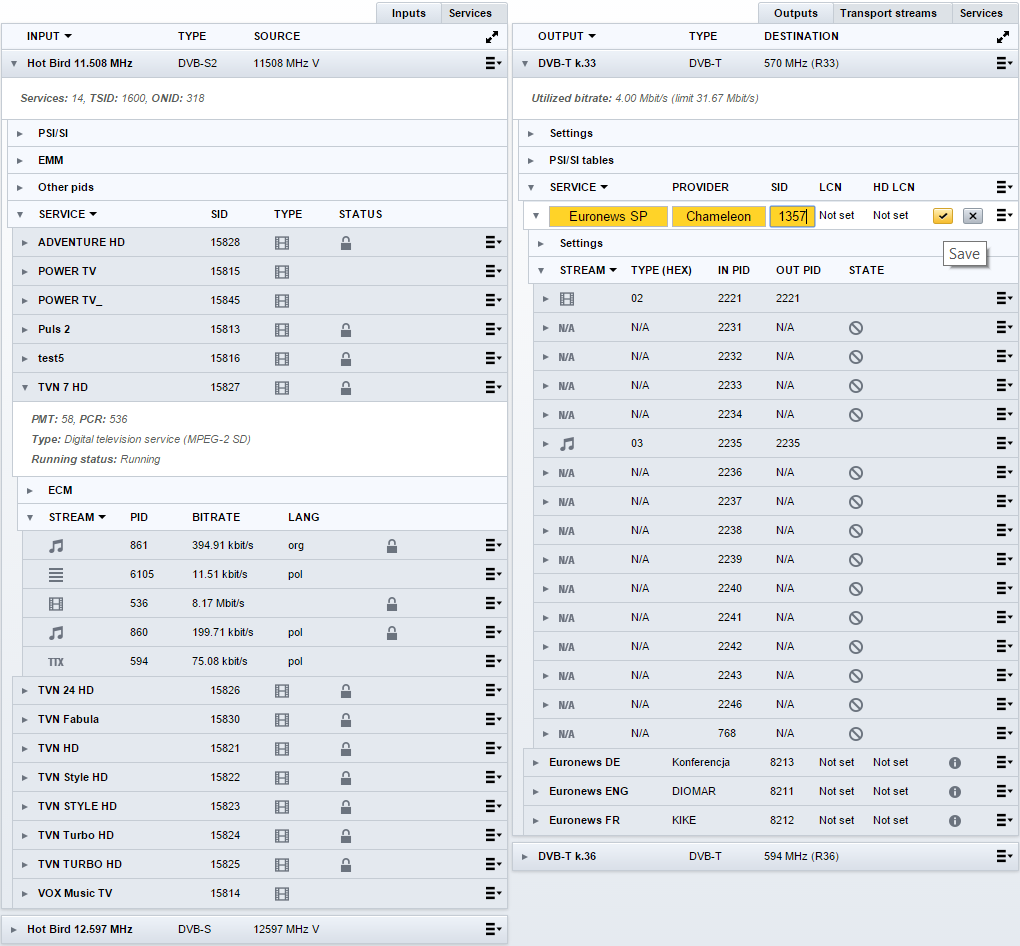Expand Euronews DE output service

535,763
